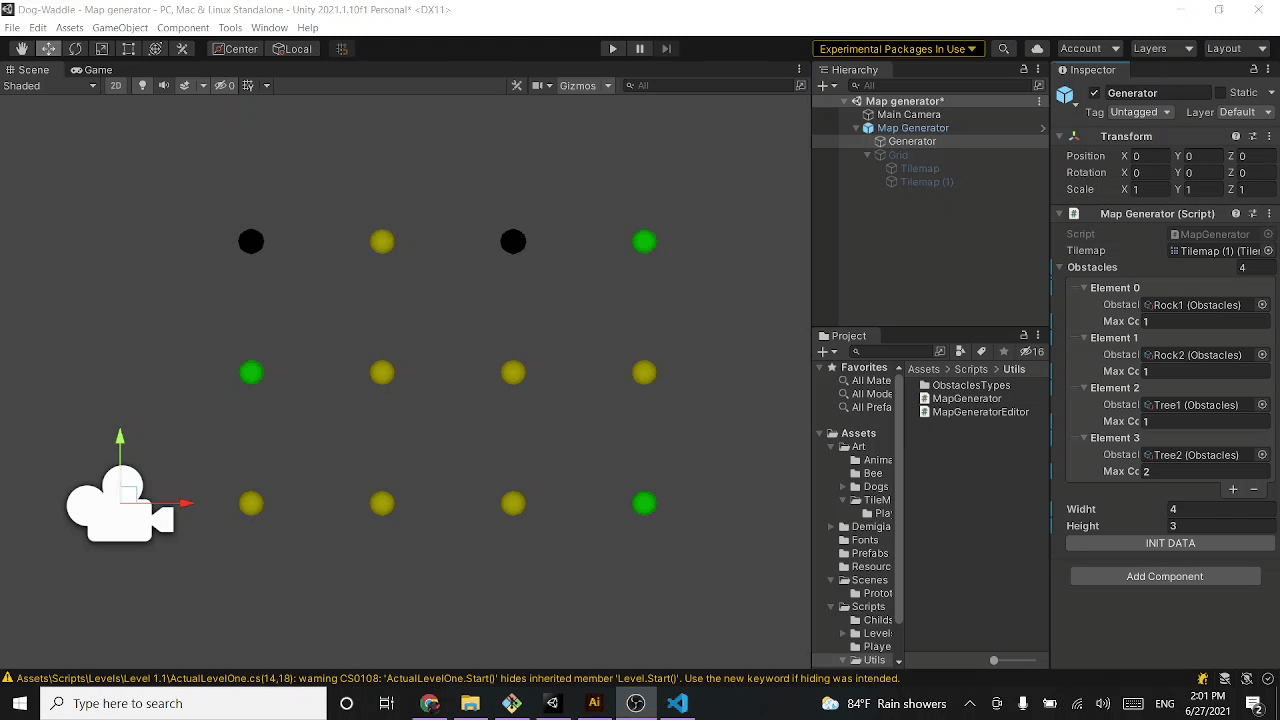Toggle scene lighting with the lightbulb icon

click(142, 86)
